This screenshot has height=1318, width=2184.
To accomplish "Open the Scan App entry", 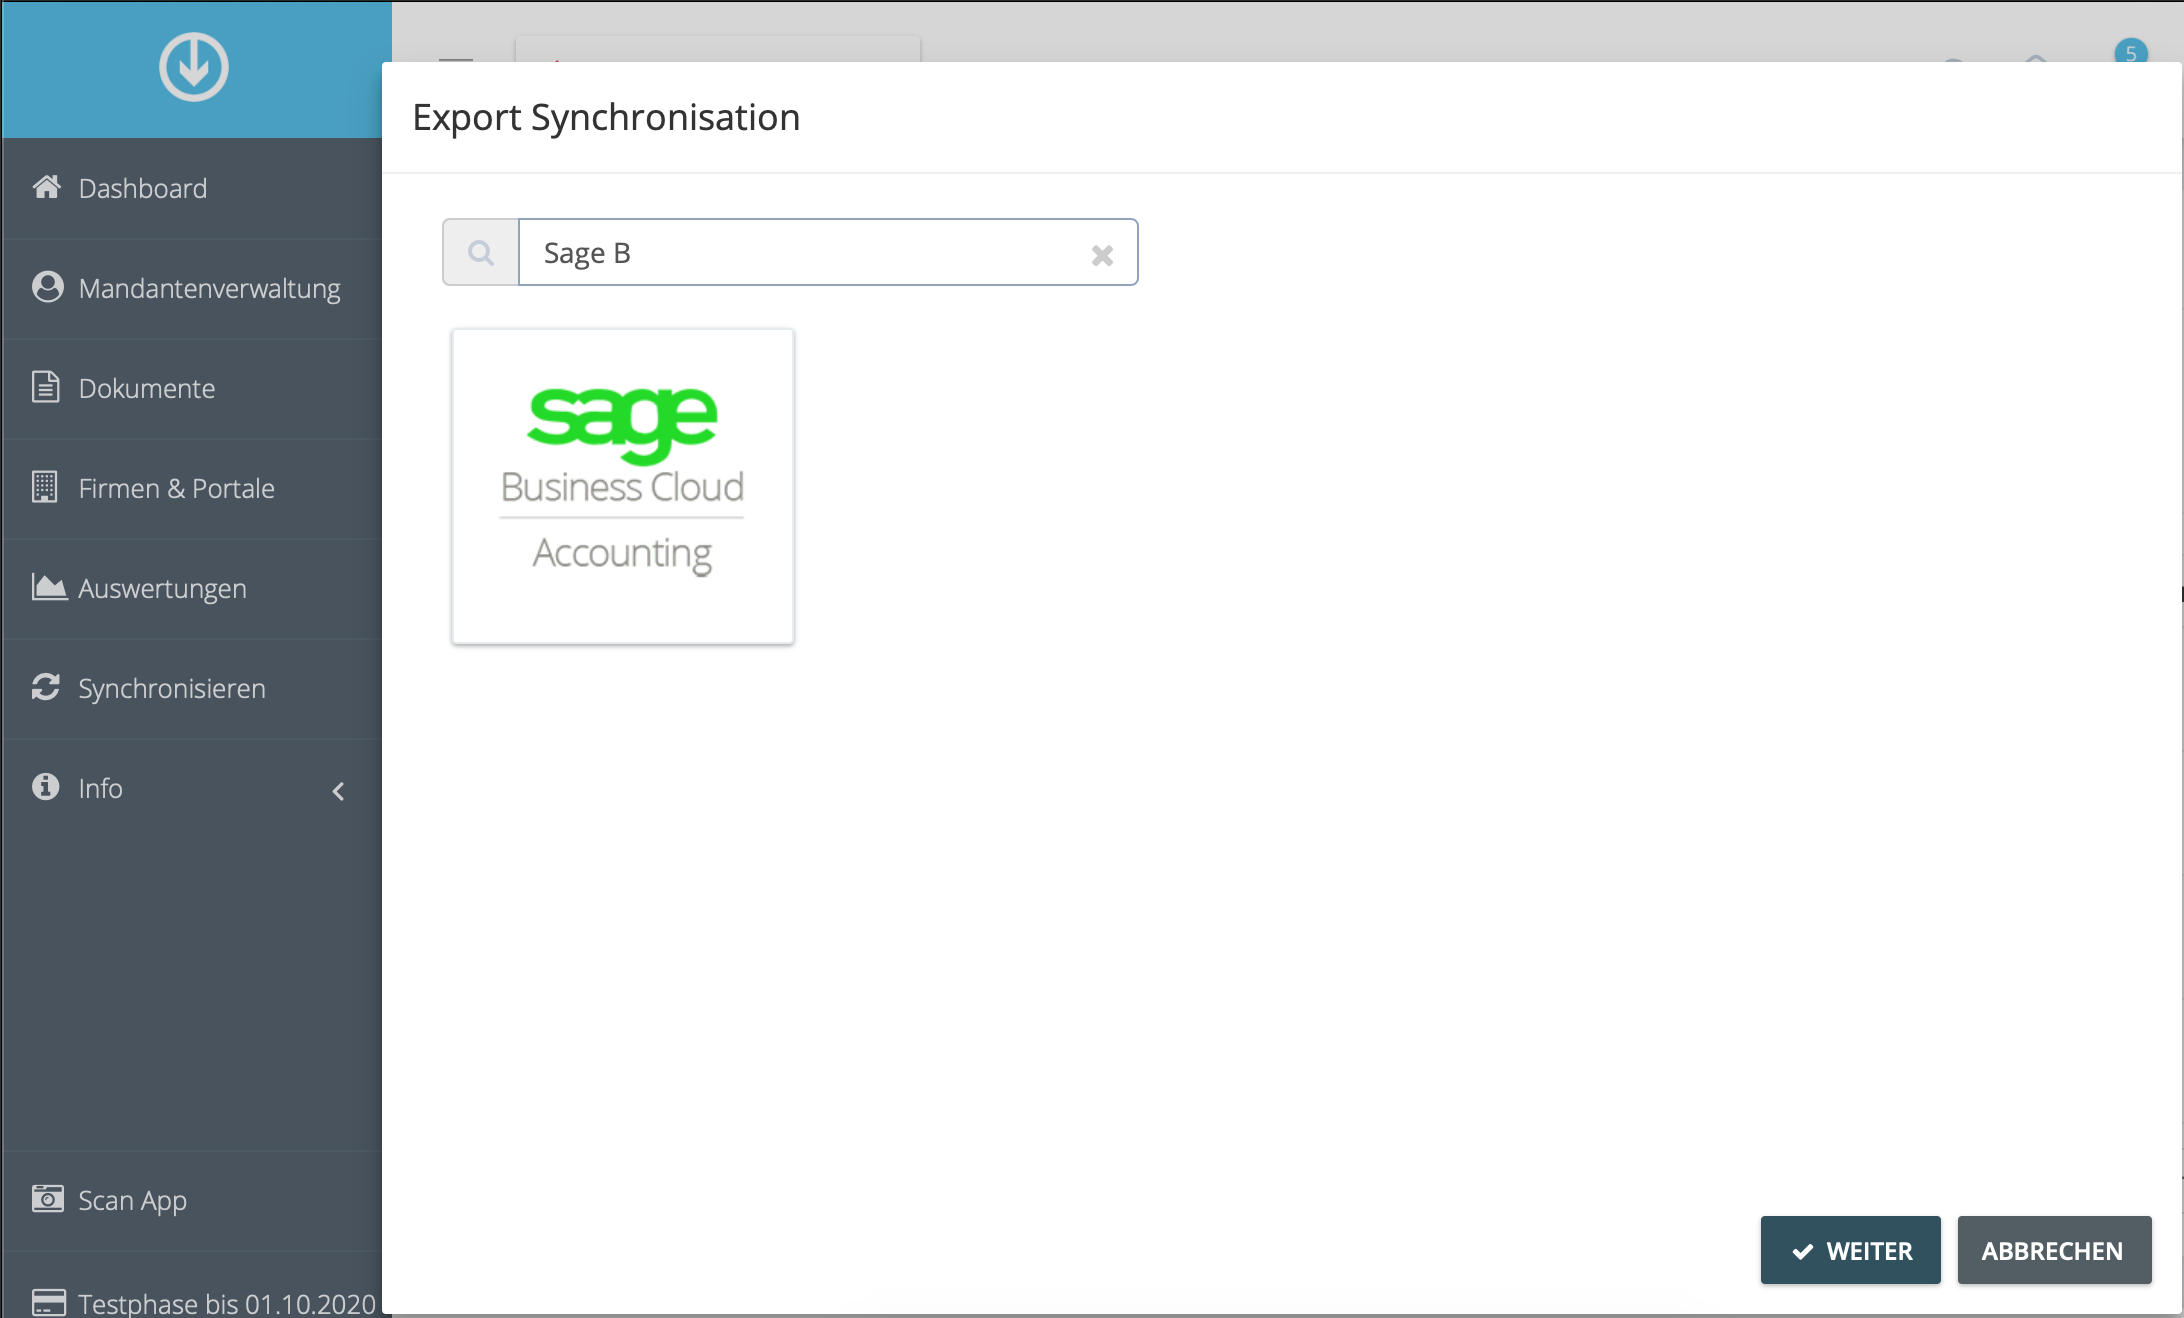I will (x=191, y=1200).
